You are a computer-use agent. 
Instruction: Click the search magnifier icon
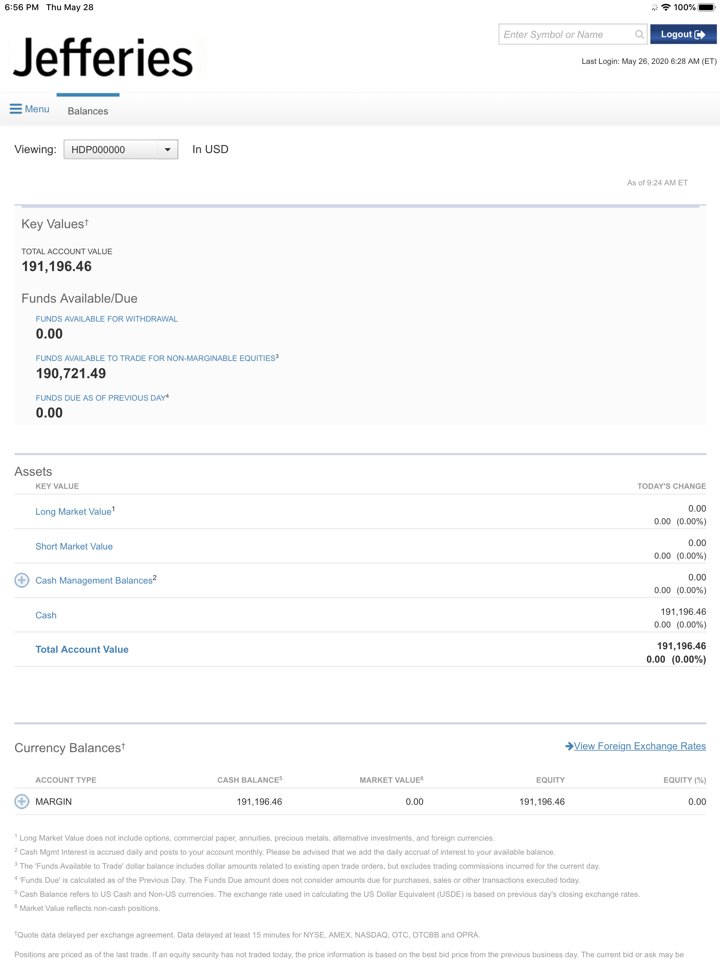pyautogui.click(x=639, y=35)
